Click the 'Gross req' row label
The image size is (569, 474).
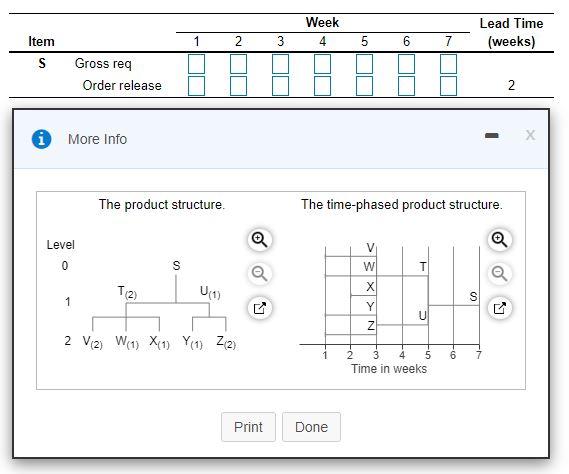pyautogui.click(x=103, y=64)
